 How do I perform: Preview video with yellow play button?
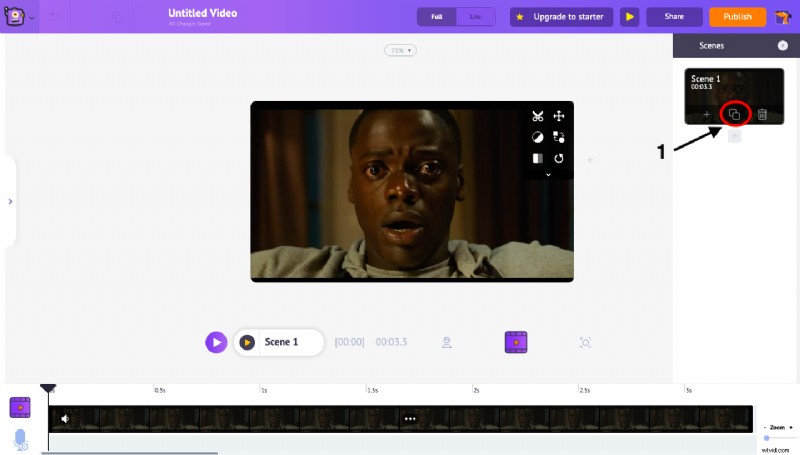click(x=630, y=17)
